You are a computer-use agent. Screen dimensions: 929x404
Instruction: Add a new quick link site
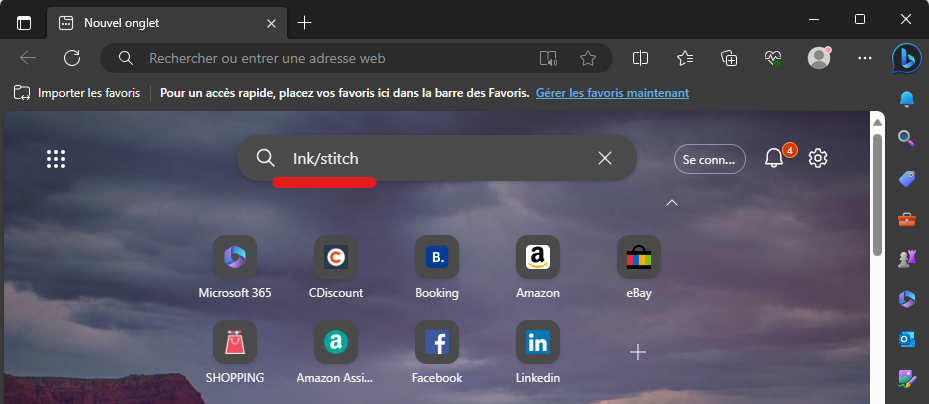(x=638, y=353)
